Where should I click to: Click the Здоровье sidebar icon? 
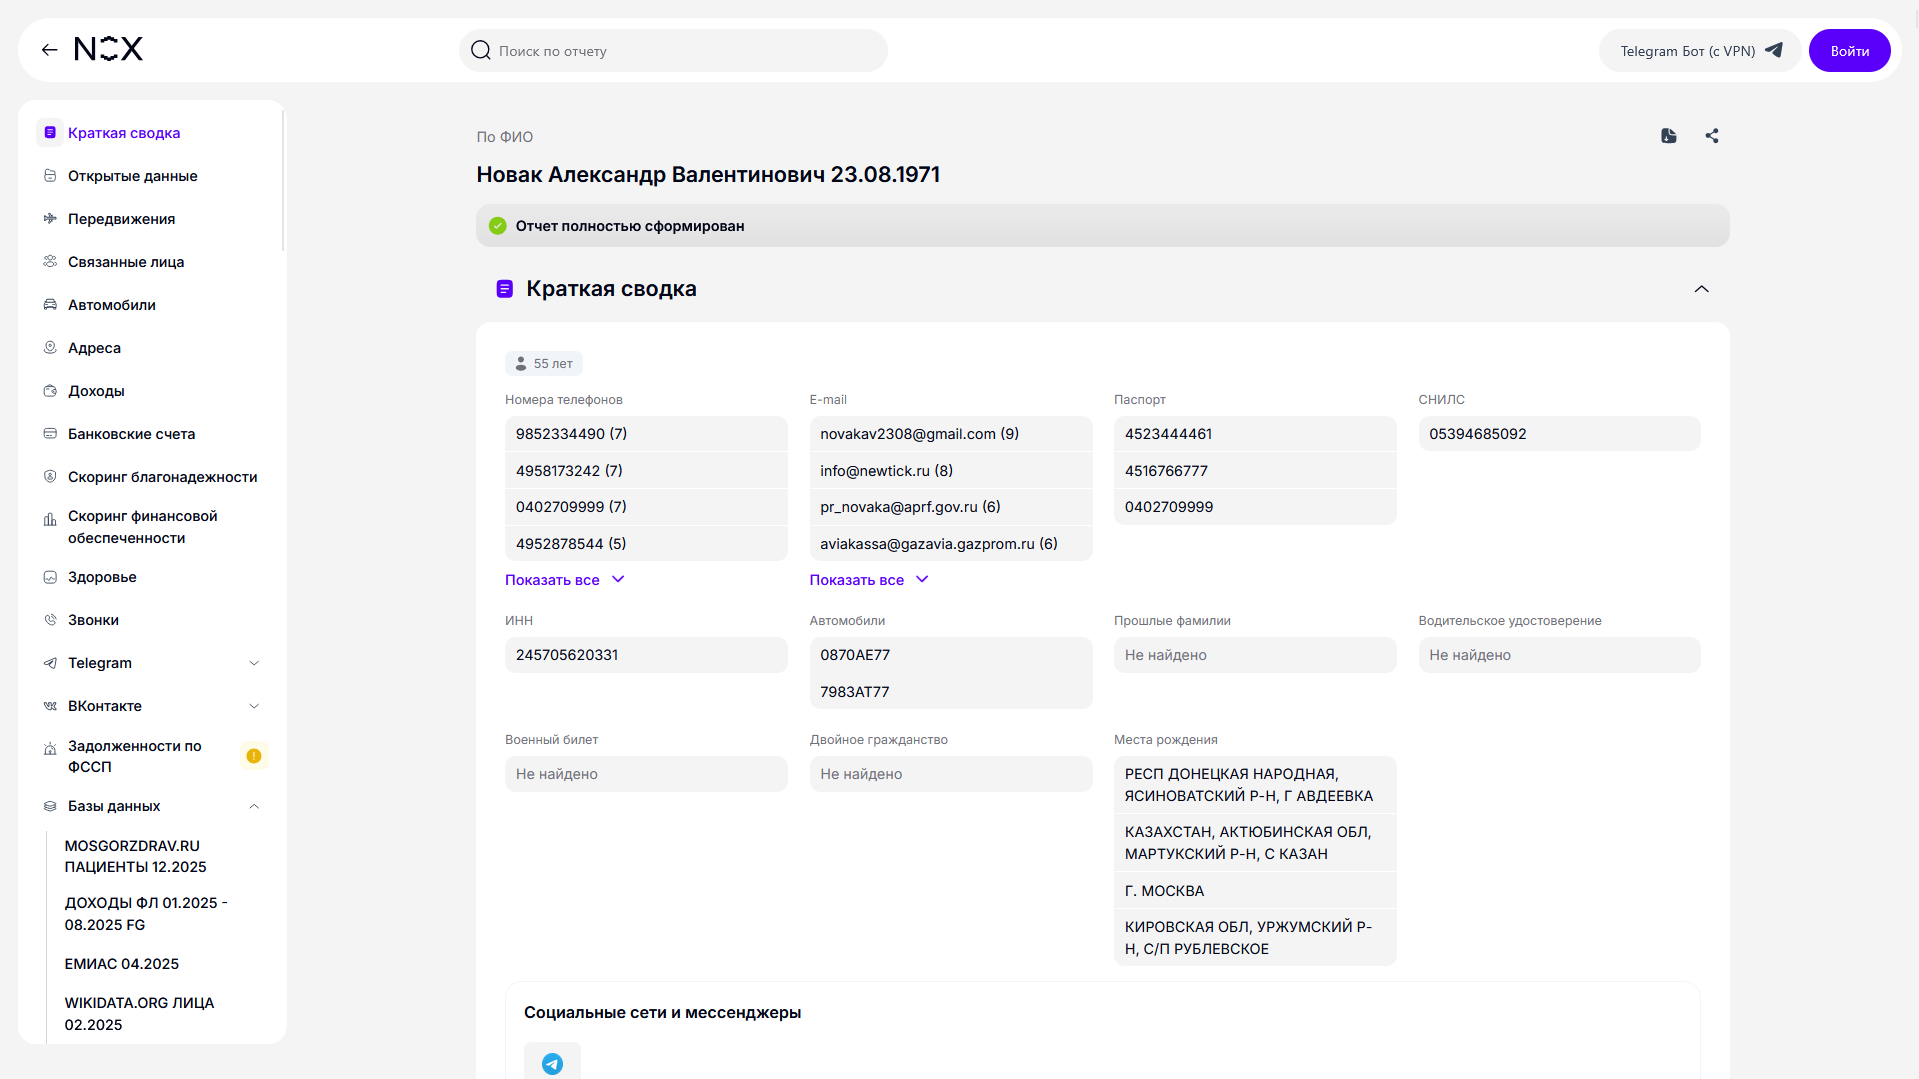(x=50, y=577)
